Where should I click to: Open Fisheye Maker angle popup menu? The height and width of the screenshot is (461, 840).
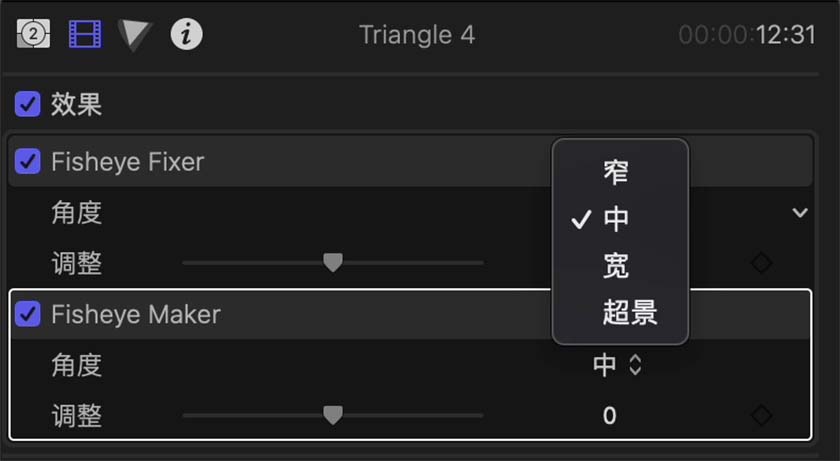pos(616,365)
